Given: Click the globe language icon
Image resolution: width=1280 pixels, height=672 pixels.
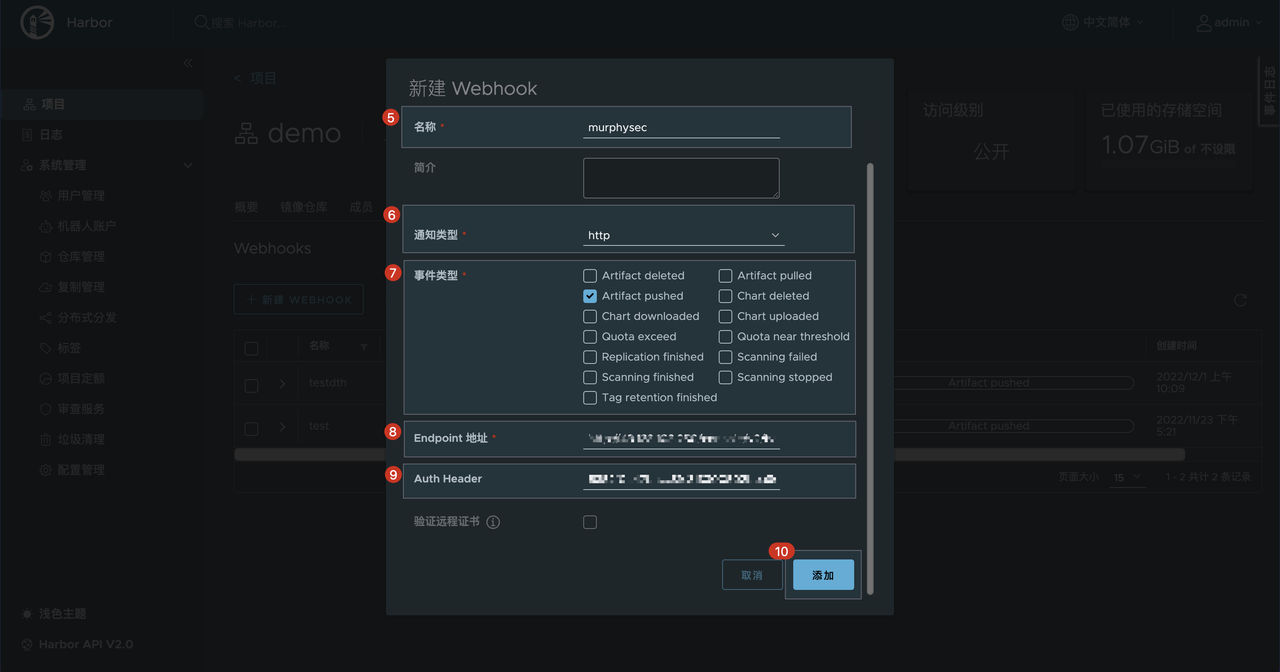Looking at the screenshot, I should click(1071, 22).
